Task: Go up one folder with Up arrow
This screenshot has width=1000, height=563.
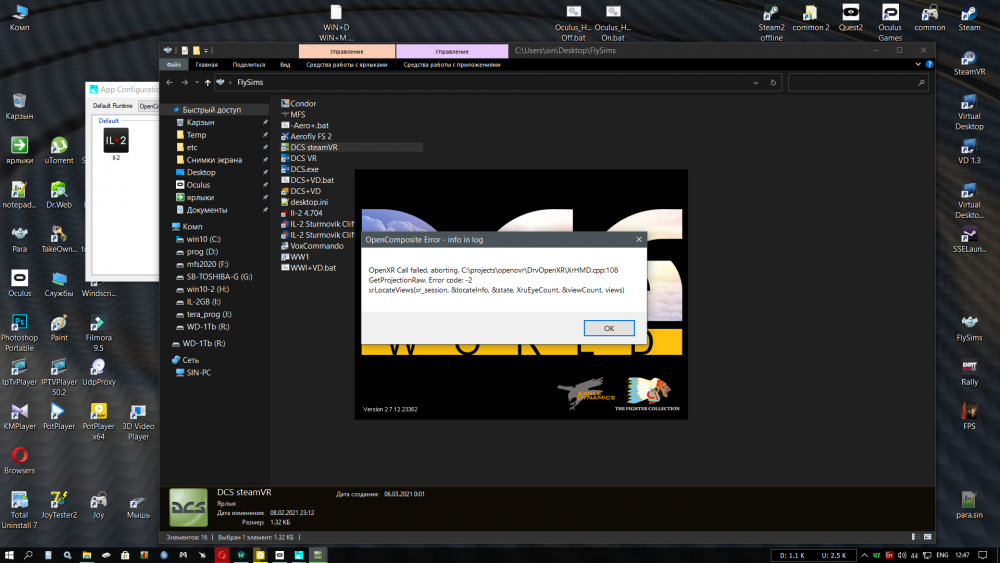Action: point(207,83)
